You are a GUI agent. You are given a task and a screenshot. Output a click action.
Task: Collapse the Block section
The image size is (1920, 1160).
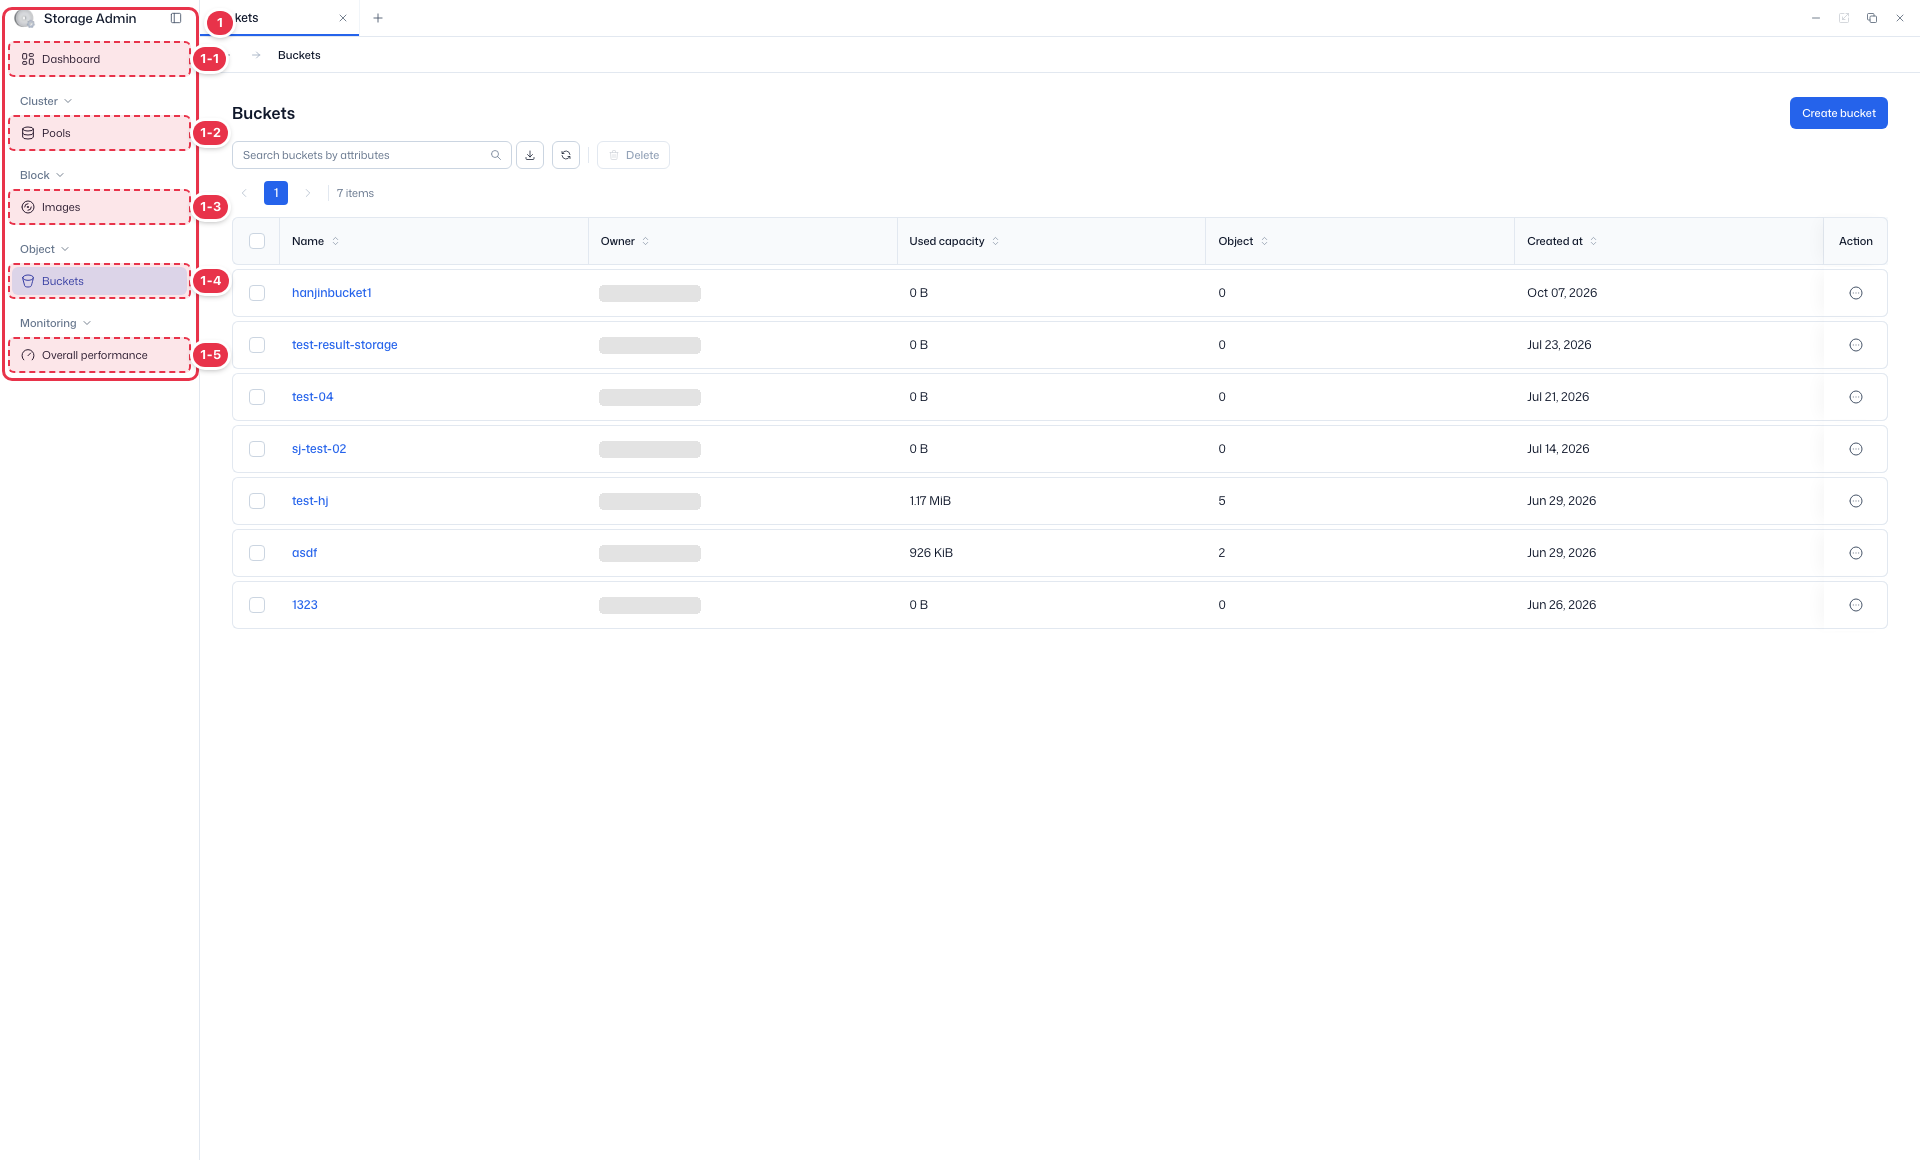click(x=42, y=175)
